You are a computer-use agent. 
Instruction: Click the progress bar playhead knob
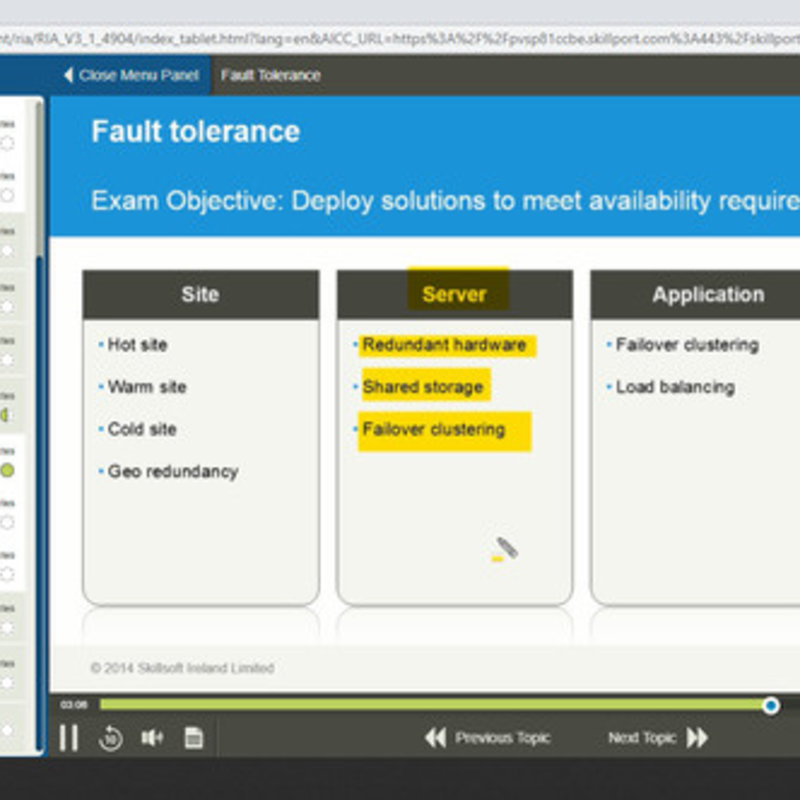click(x=770, y=706)
